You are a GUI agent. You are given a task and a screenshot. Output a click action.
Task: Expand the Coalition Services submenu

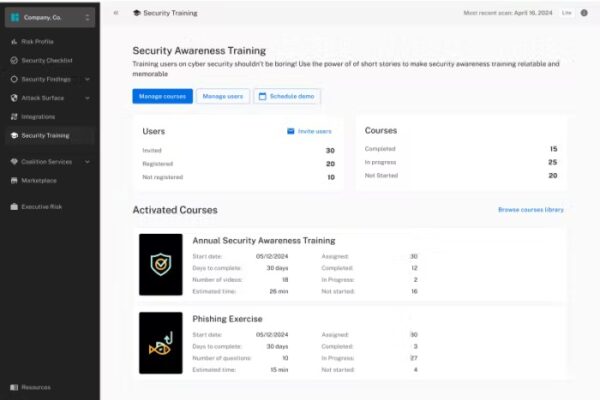87,161
